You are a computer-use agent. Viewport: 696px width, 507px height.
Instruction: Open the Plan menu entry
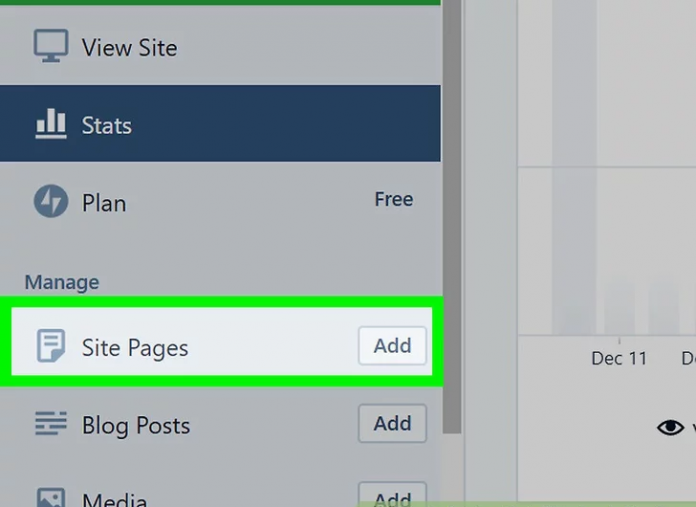[104, 203]
